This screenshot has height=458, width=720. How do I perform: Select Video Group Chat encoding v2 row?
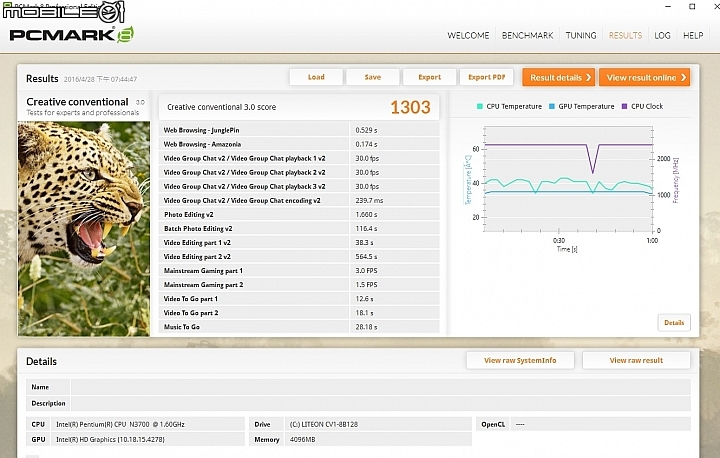coord(299,200)
